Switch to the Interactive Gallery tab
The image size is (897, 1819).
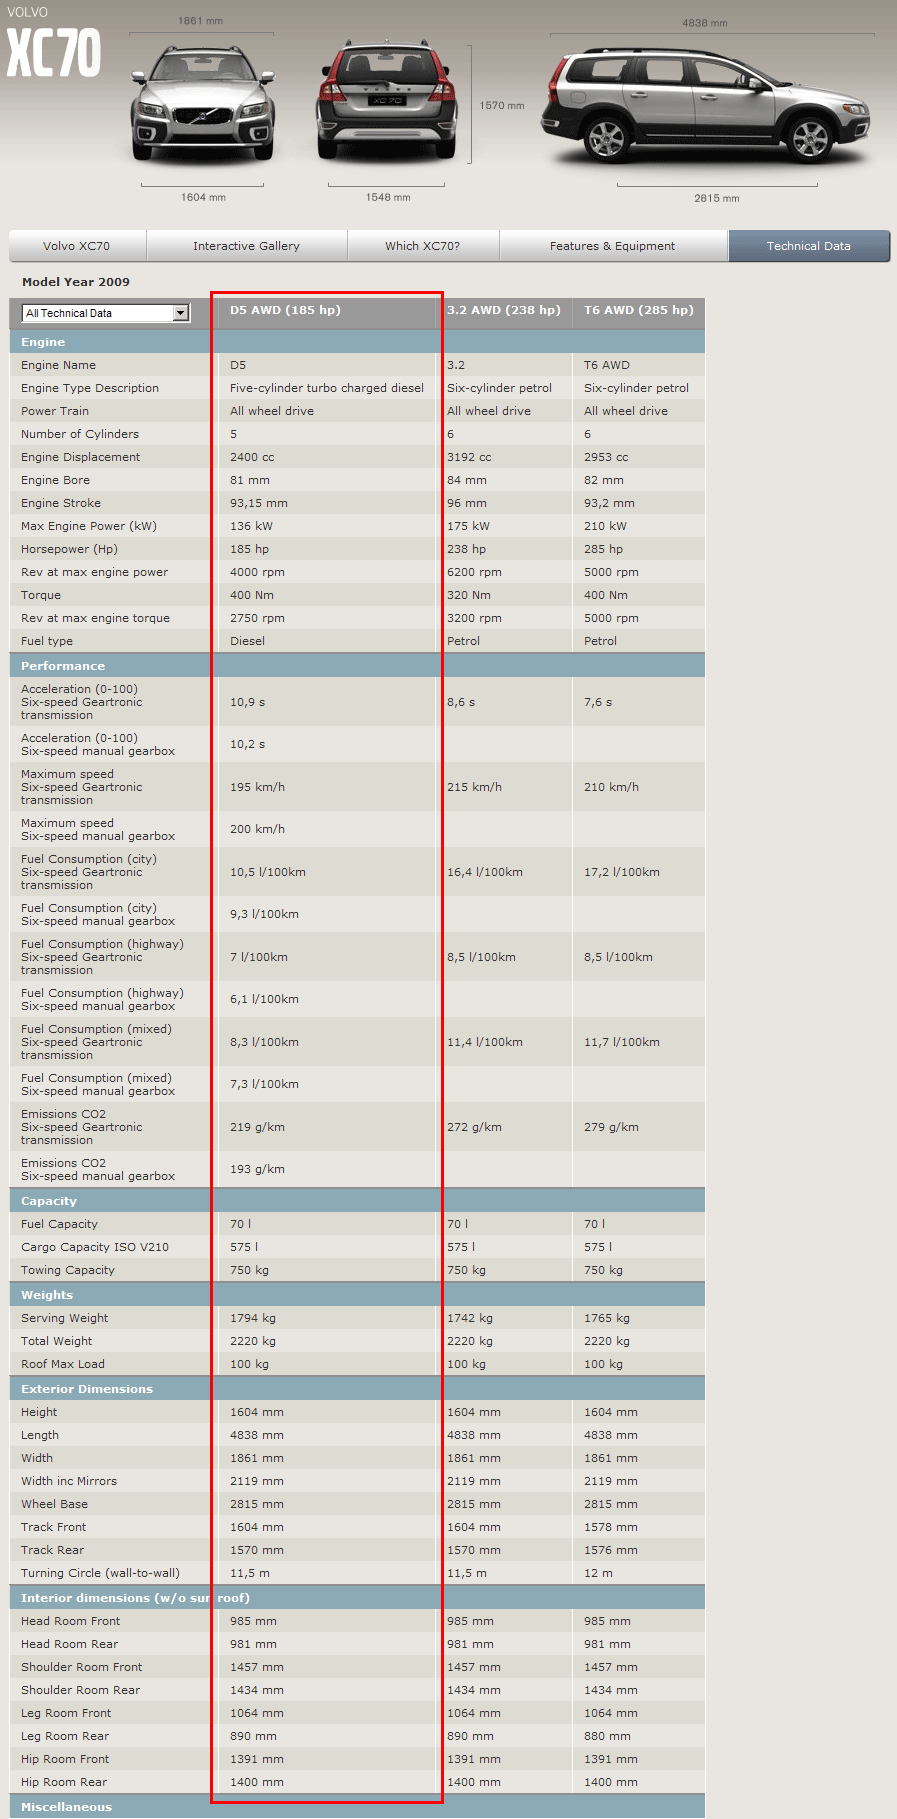click(246, 246)
